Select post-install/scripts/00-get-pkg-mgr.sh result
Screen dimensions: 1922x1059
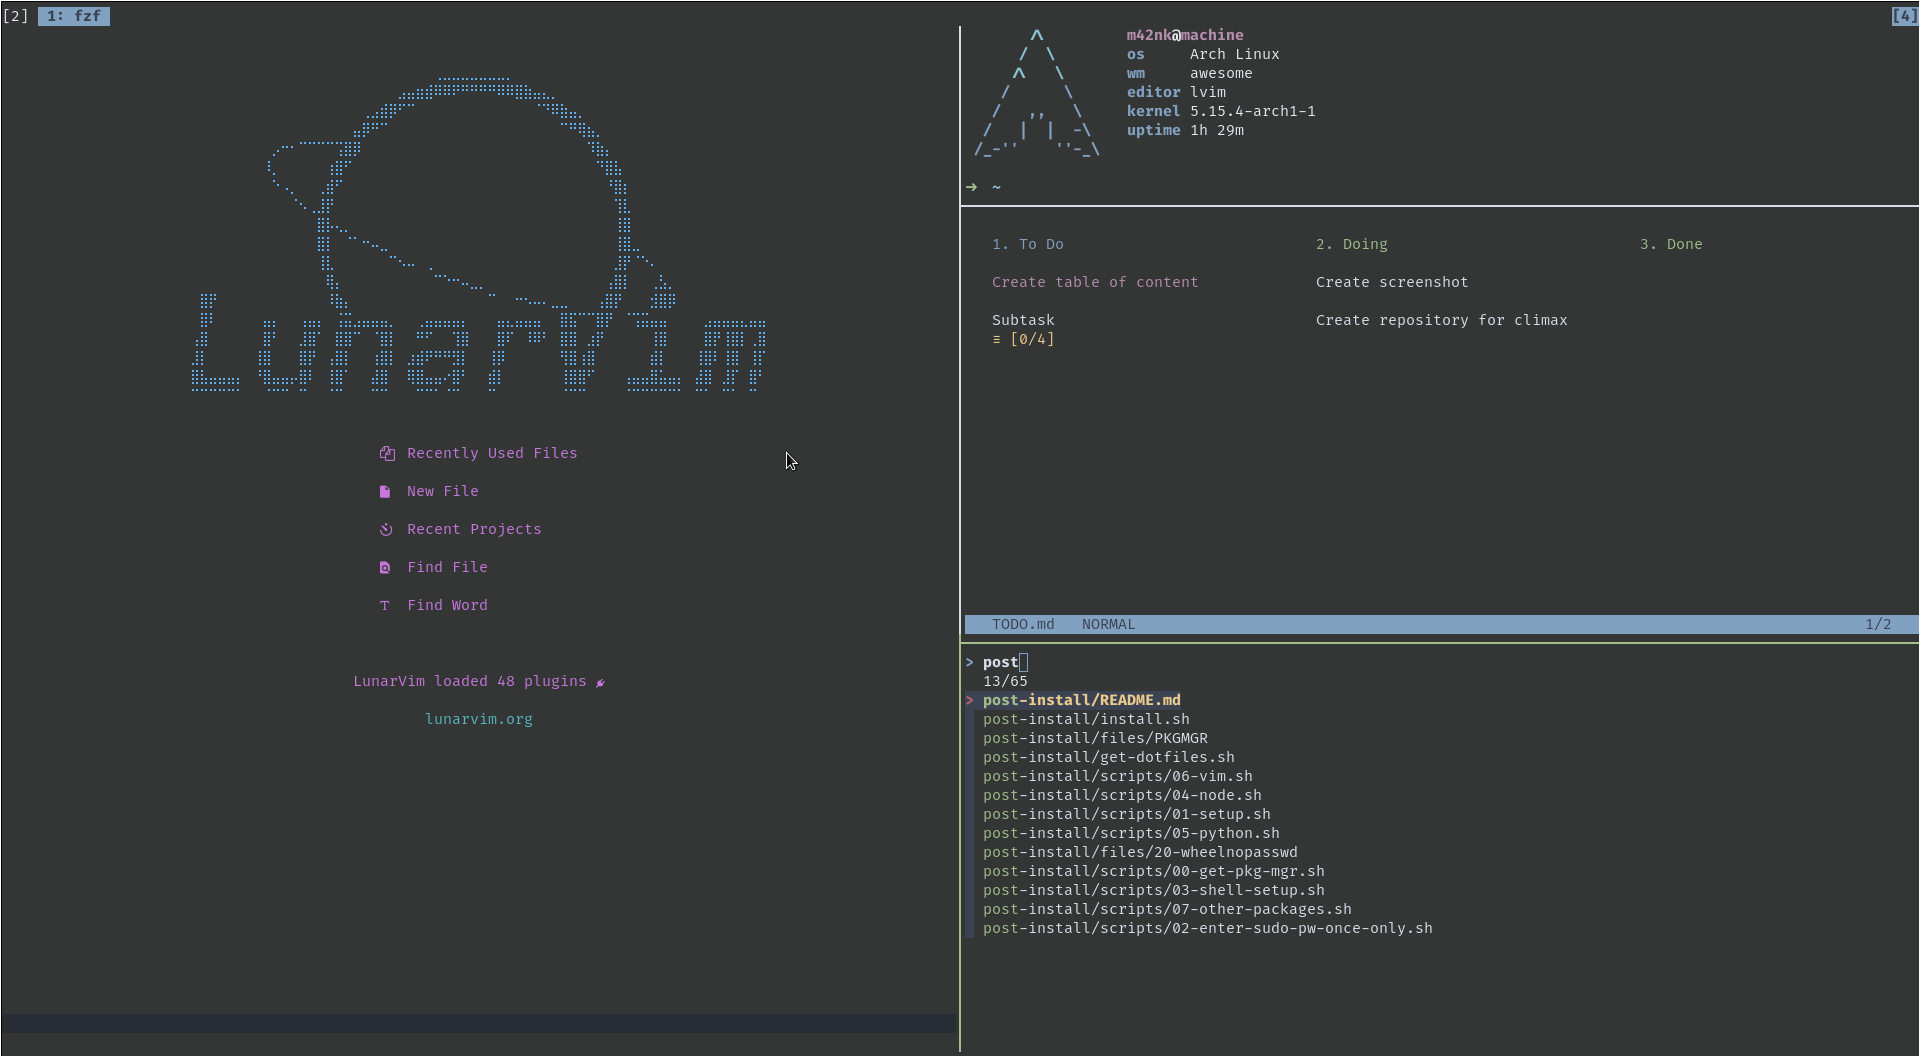1153,872
